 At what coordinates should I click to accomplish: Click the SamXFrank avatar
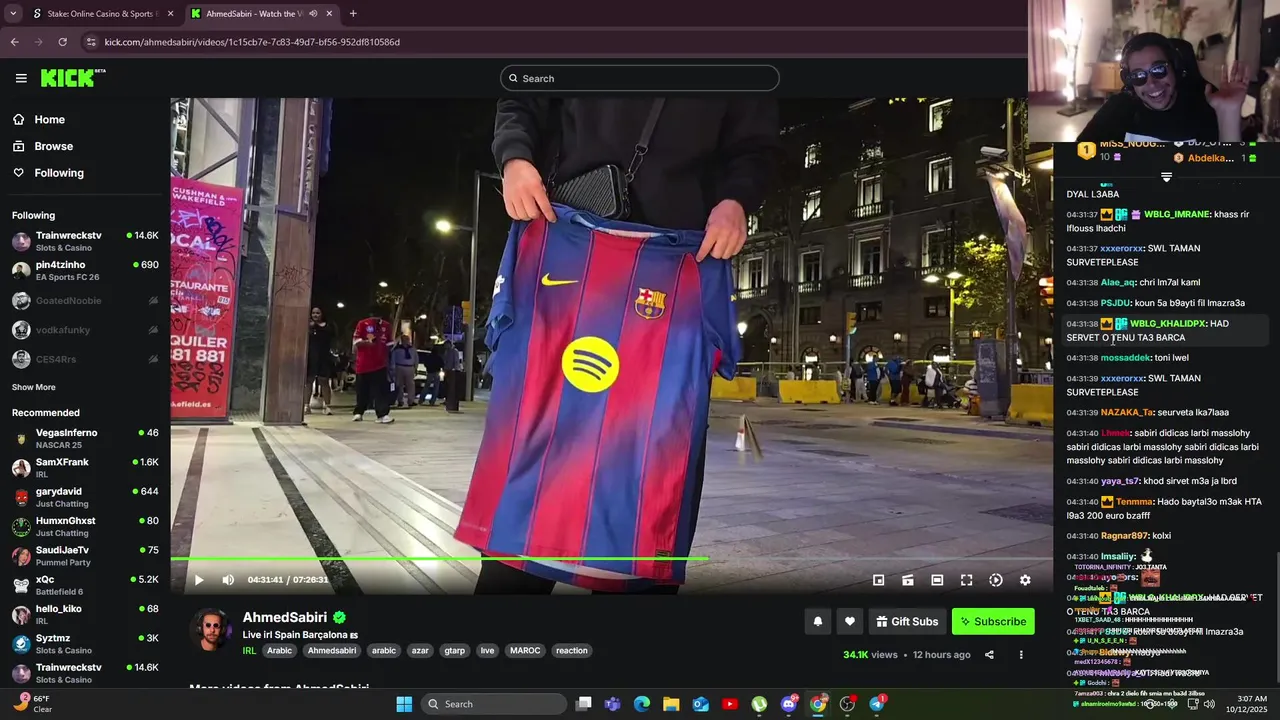pyautogui.click(x=21, y=468)
